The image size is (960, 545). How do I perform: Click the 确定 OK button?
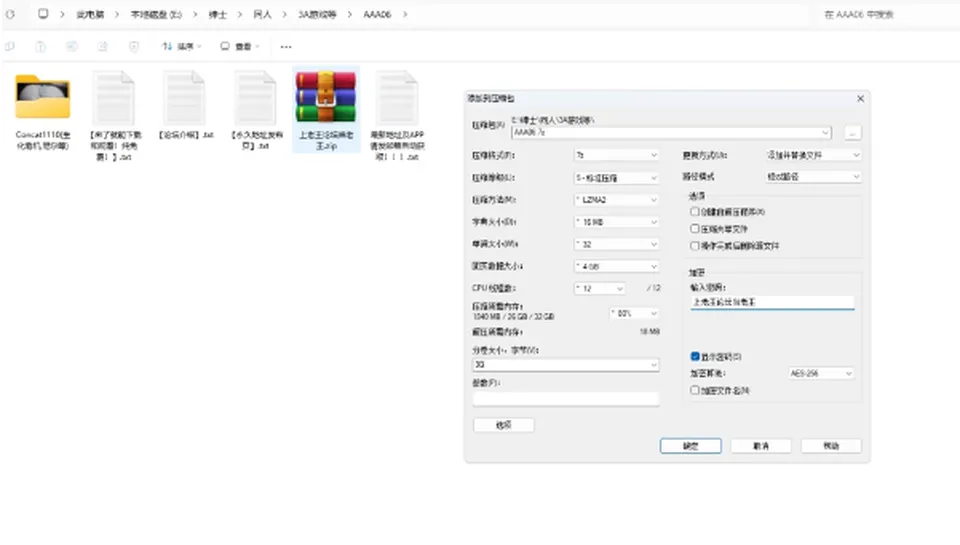(691, 446)
